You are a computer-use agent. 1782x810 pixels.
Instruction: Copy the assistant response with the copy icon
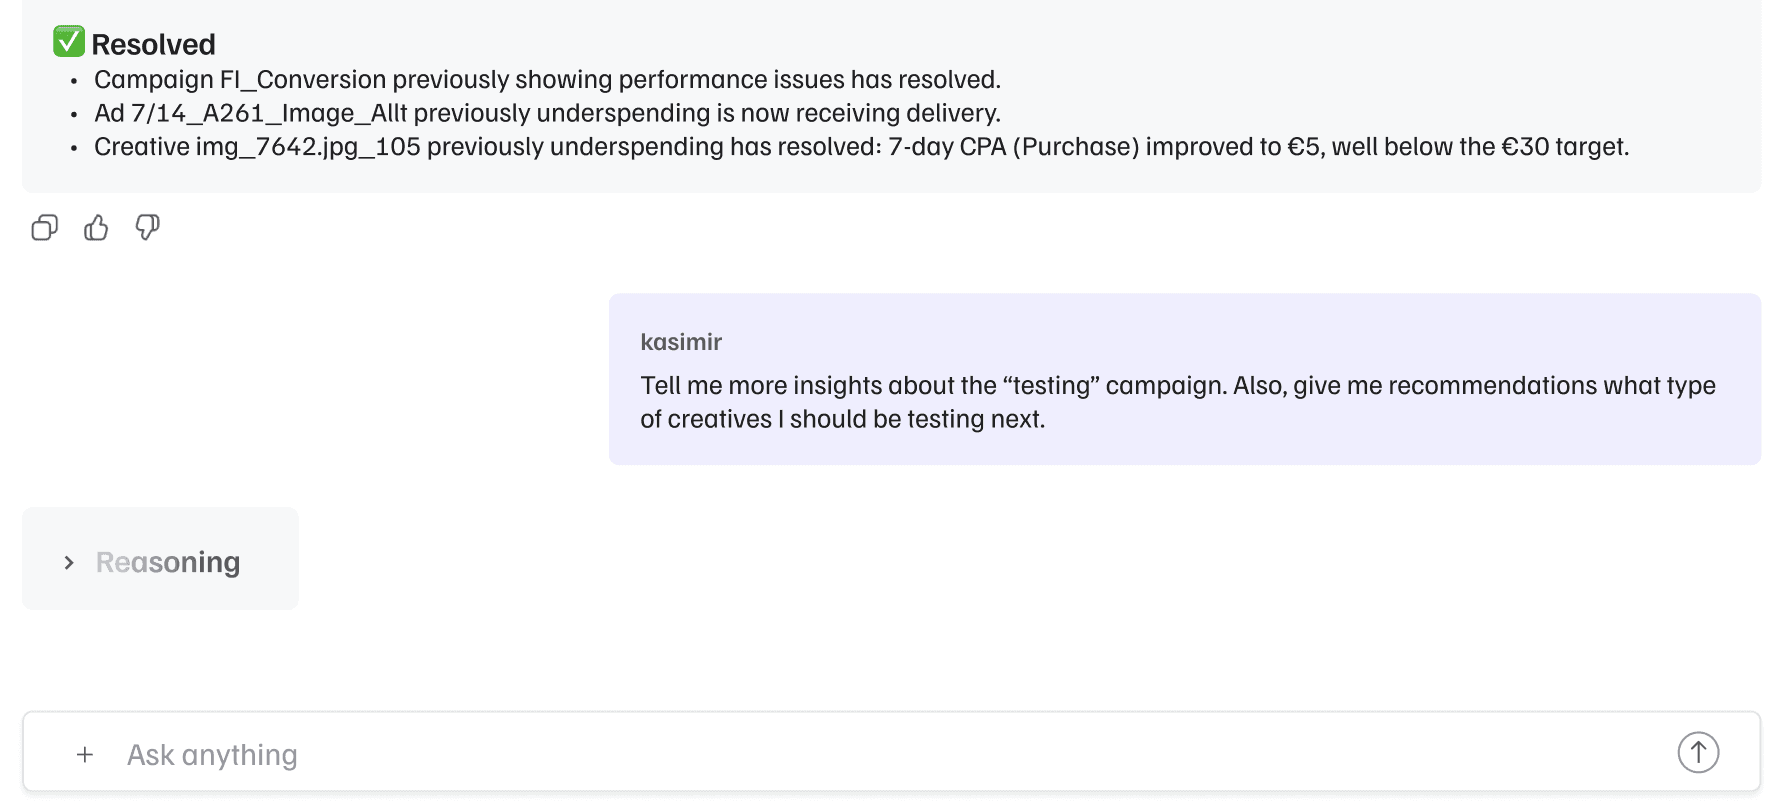(44, 228)
